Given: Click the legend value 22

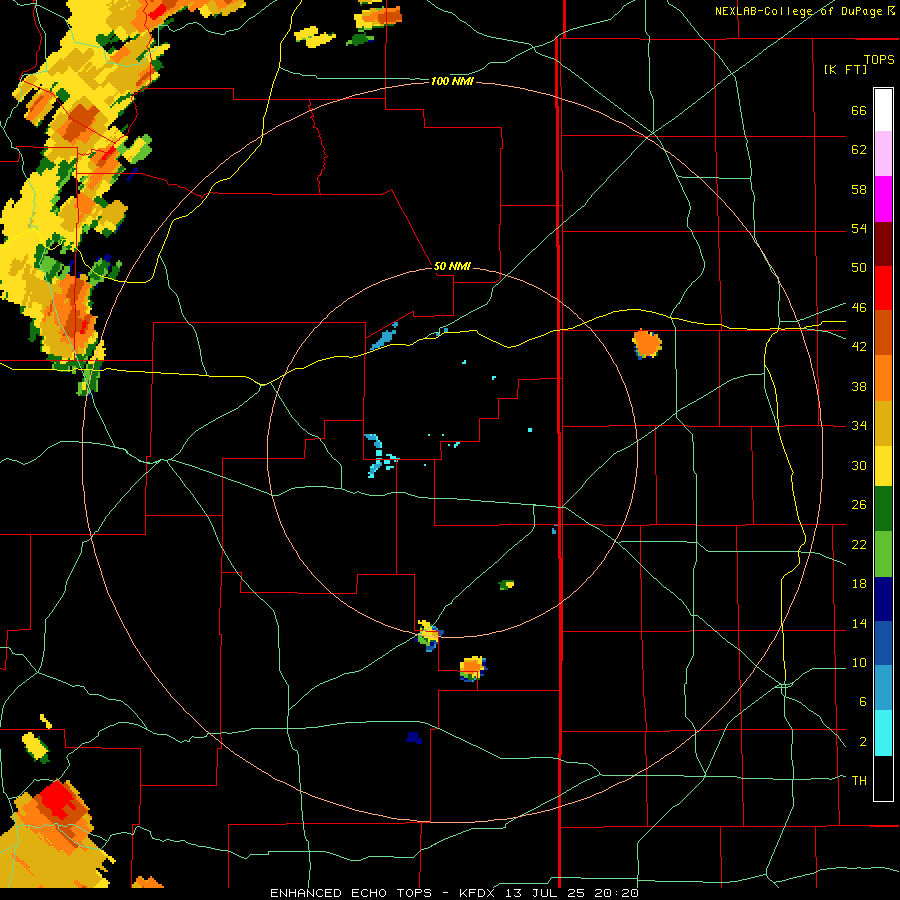Looking at the screenshot, I should pos(859,544).
